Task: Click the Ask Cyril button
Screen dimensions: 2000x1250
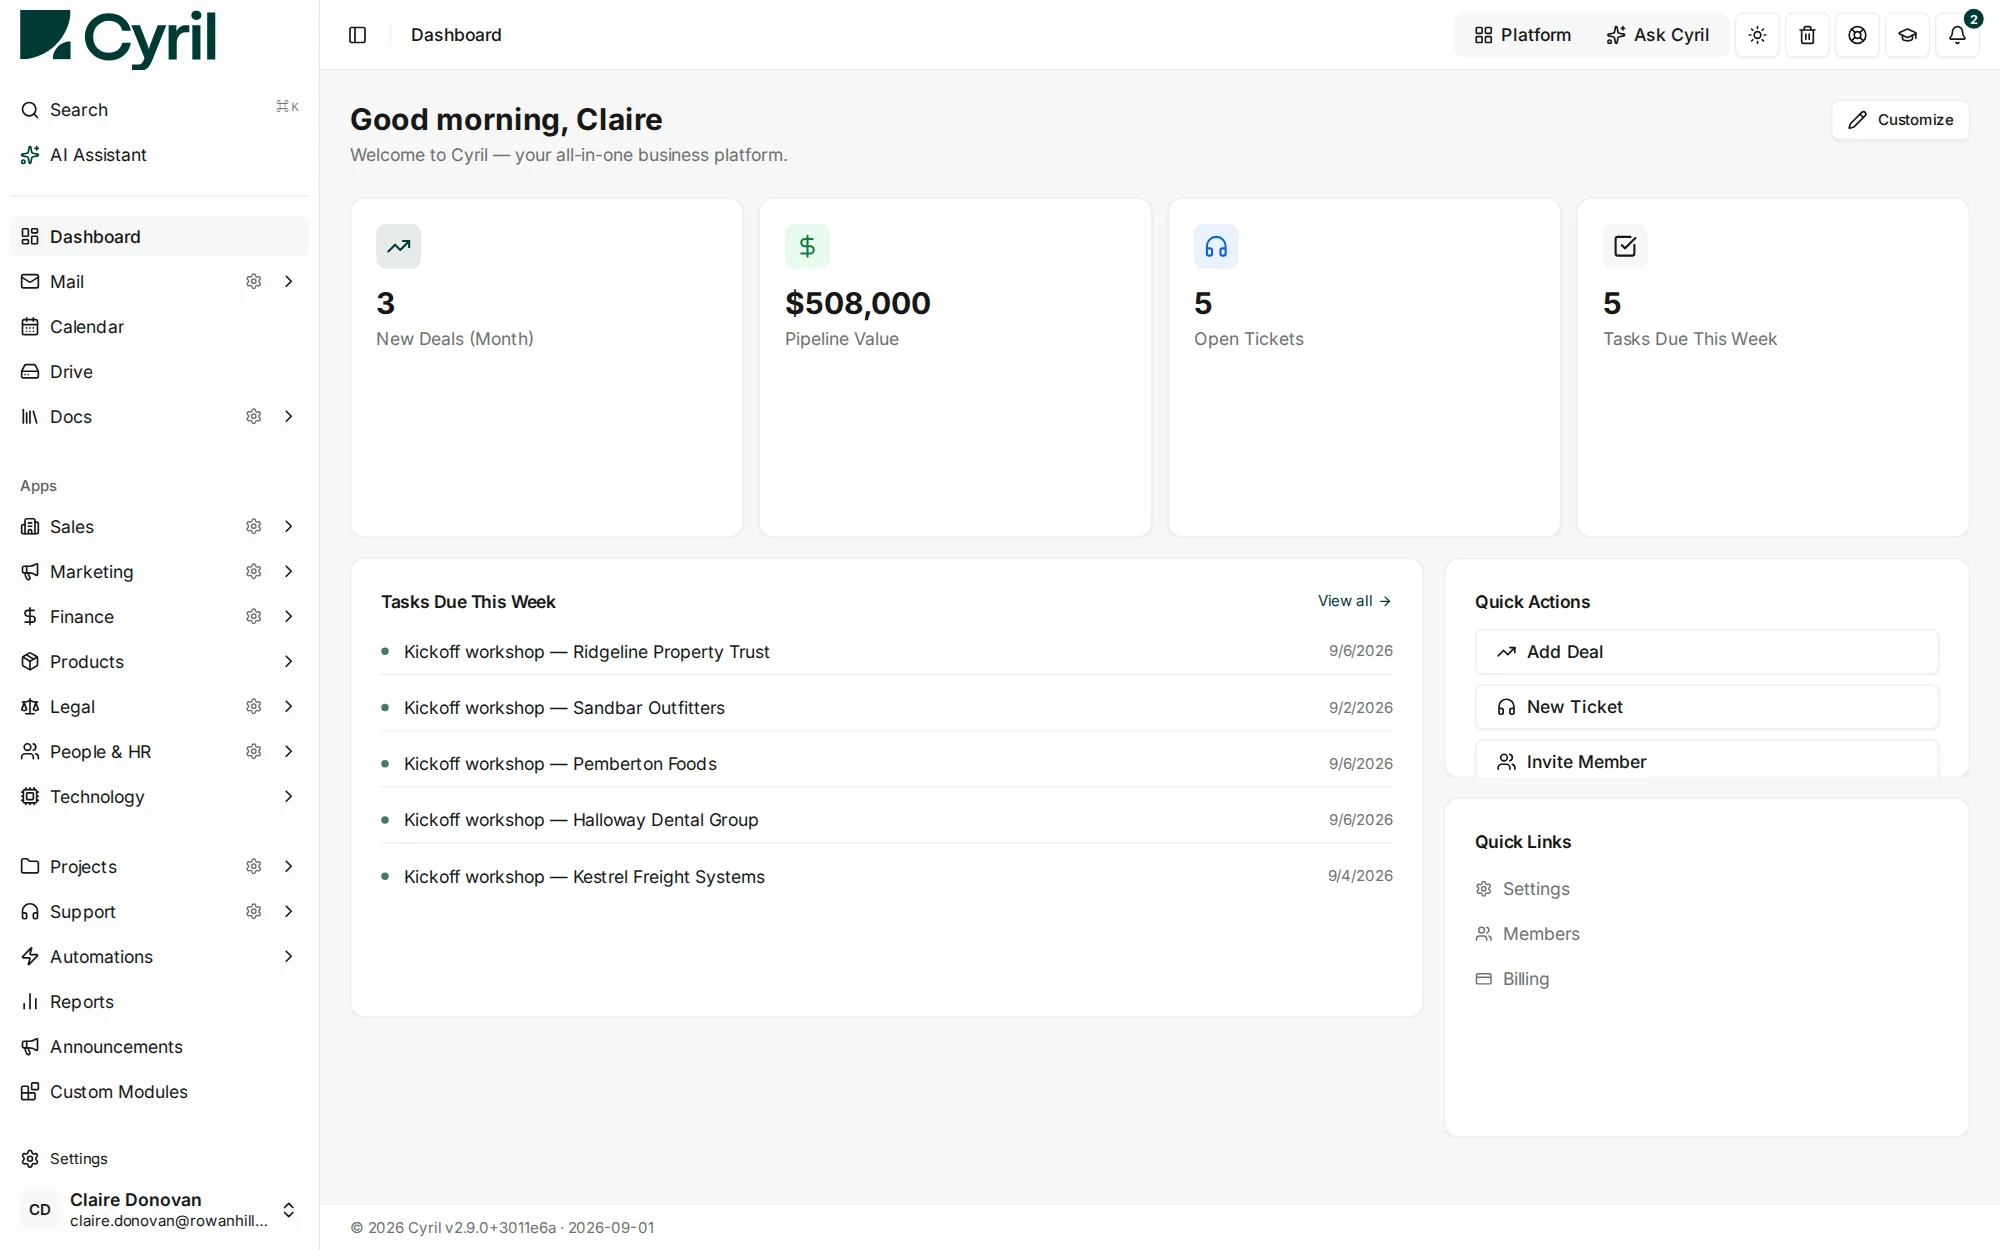Action: (1658, 35)
